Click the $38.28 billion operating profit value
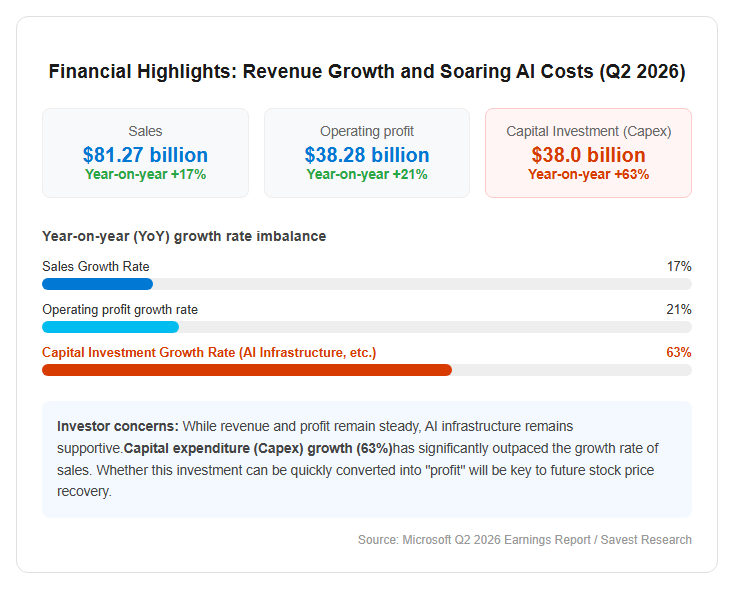Screen dimensions: 734x589 (367, 155)
